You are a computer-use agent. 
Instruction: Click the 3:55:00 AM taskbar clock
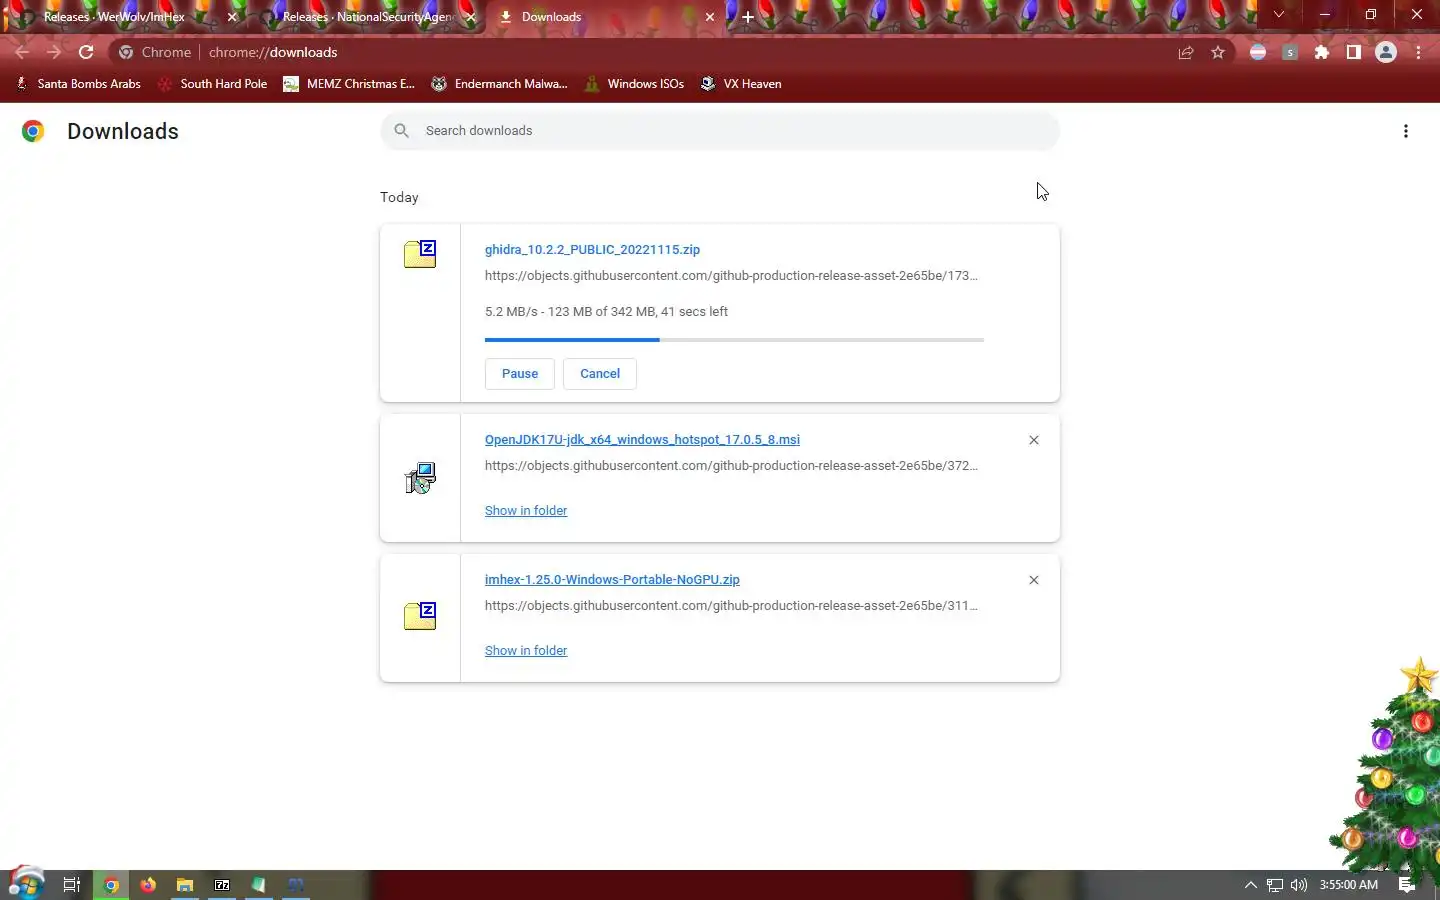(1349, 885)
